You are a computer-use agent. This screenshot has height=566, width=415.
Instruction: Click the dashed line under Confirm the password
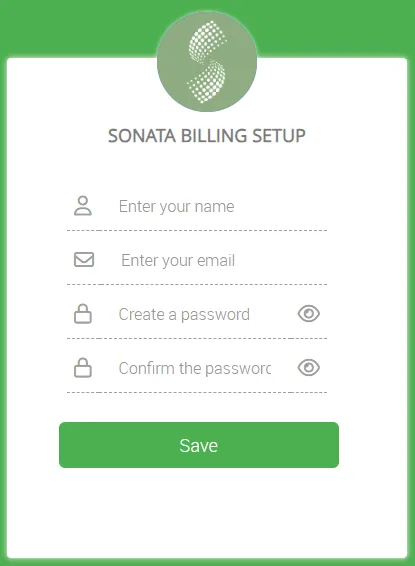[x=197, y=392]
